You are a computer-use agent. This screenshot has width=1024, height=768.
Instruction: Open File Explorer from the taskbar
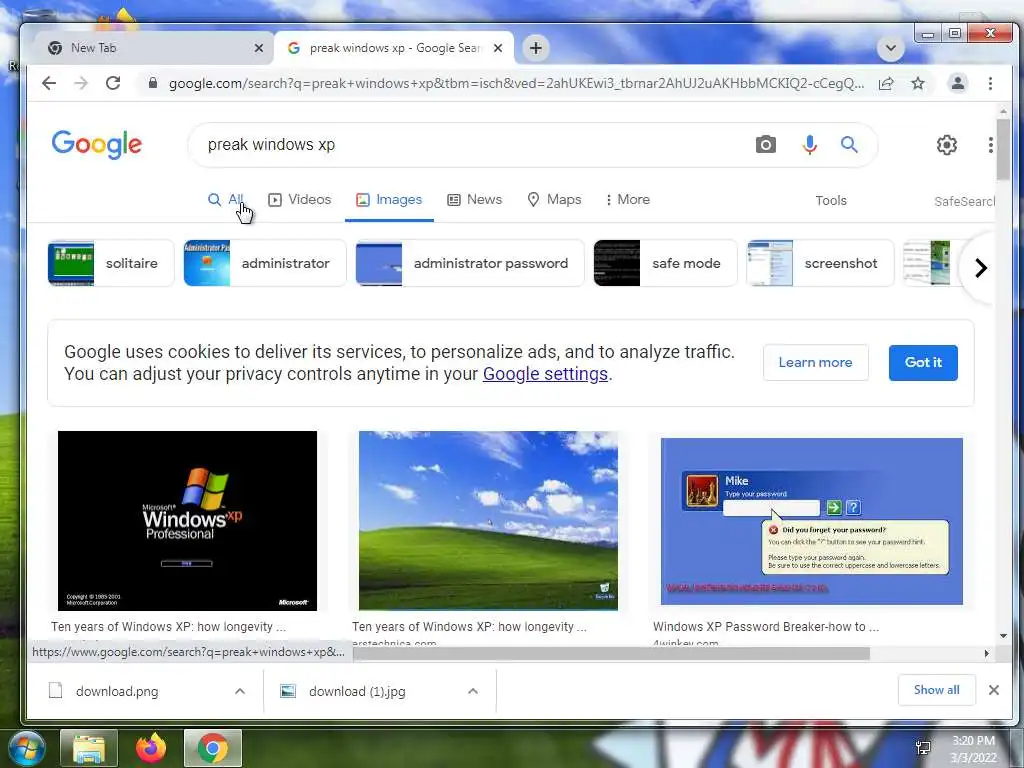[89, 748]
